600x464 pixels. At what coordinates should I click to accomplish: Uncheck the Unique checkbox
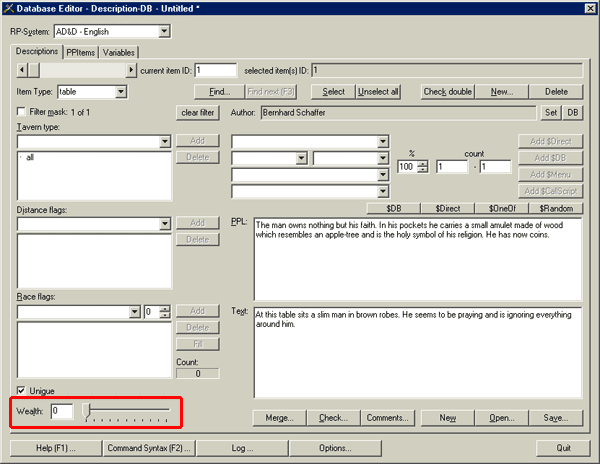[22, 391]
